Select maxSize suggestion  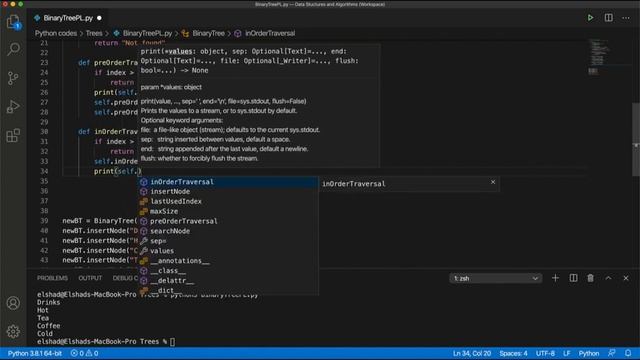click(229, 211)
